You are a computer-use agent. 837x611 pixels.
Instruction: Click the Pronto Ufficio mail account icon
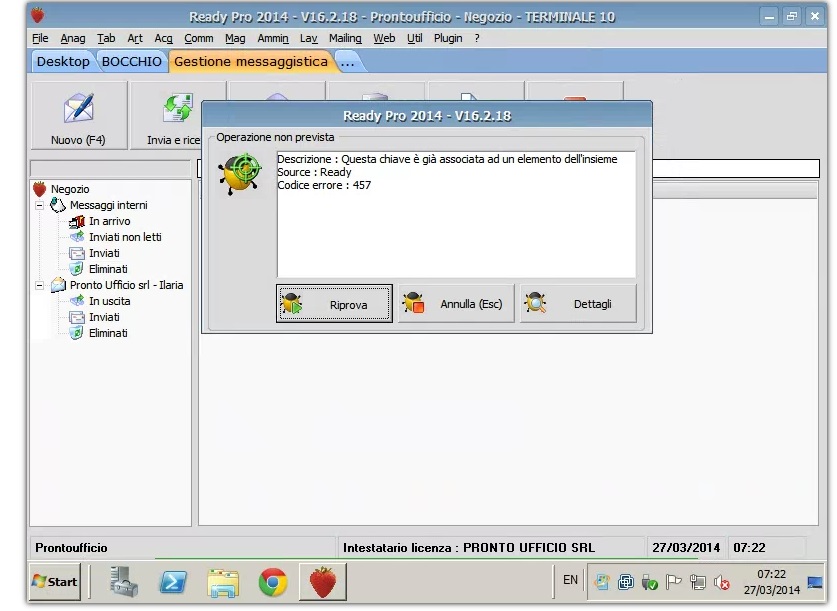pos(58,285)
